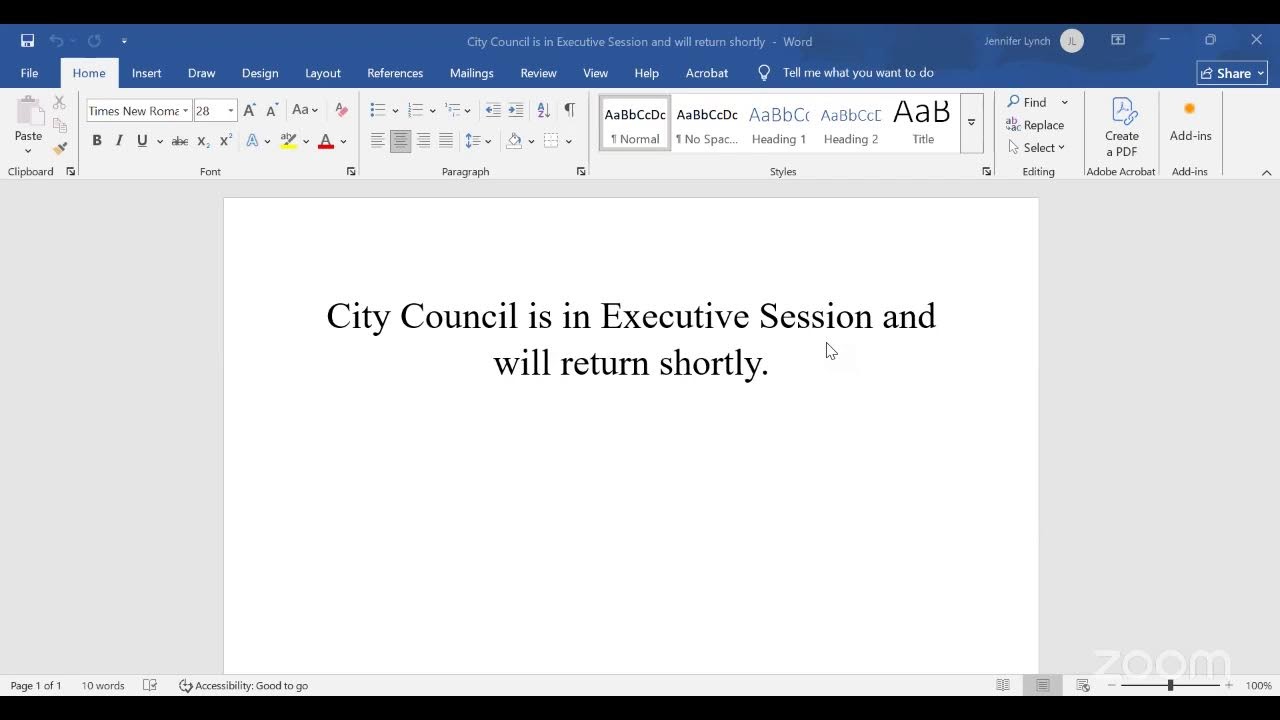
Task: Save the document with the floppy disk icon
Action: click(x=27, y=41)
